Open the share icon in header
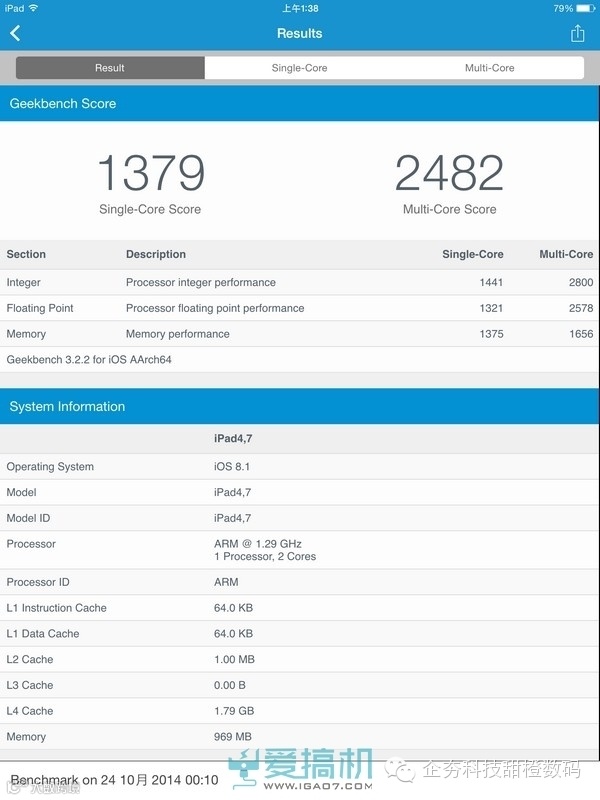This screenshot has width=600, height=800. pyautogui.click(x=578, y=34)
